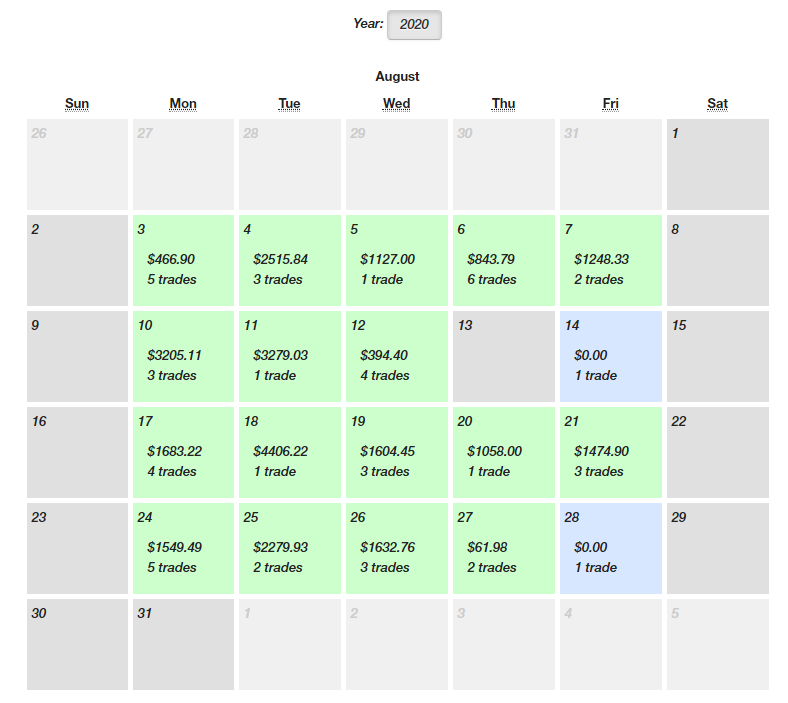
Task: Select the empty August 13 cell
Action: click(x=503, y=356)
